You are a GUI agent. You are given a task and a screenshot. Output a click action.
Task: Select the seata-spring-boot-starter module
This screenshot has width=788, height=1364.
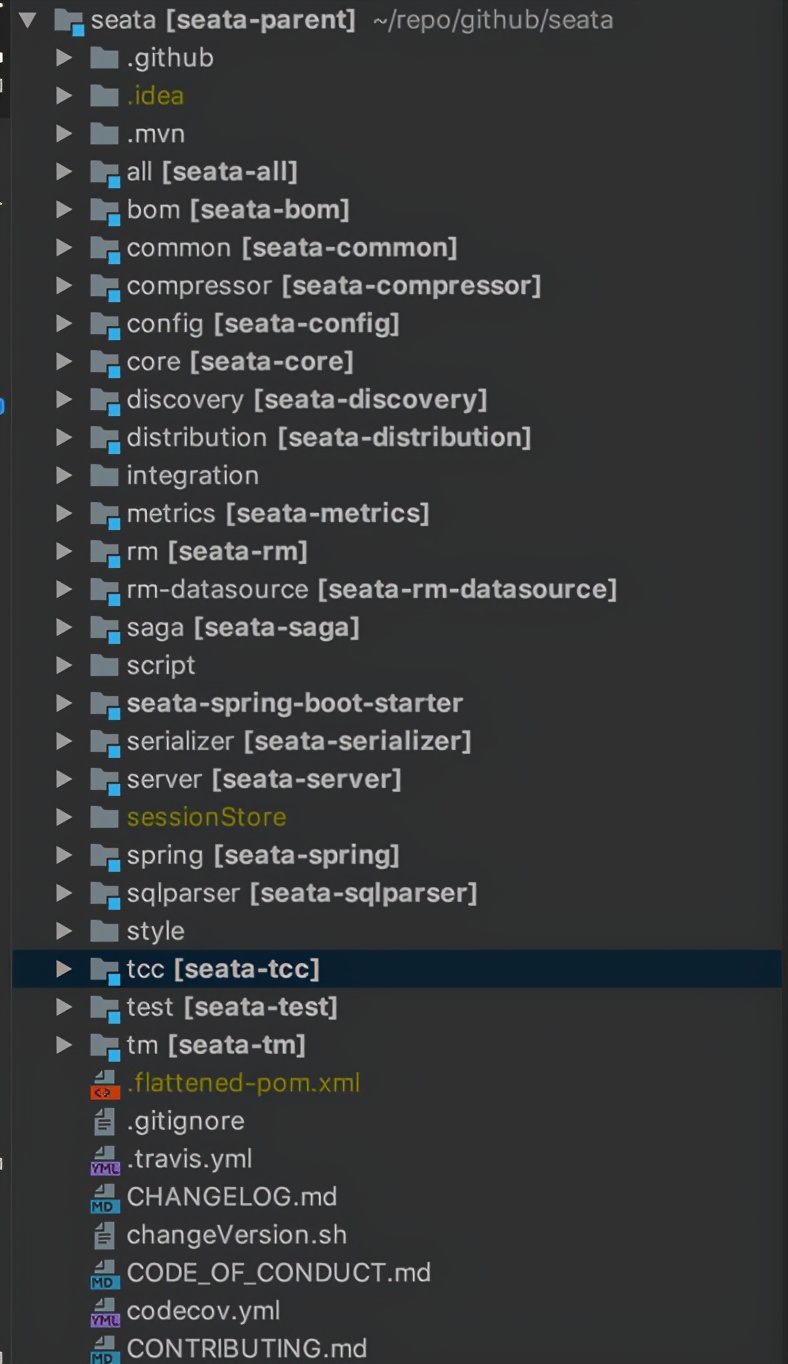[x=294, y=703]
